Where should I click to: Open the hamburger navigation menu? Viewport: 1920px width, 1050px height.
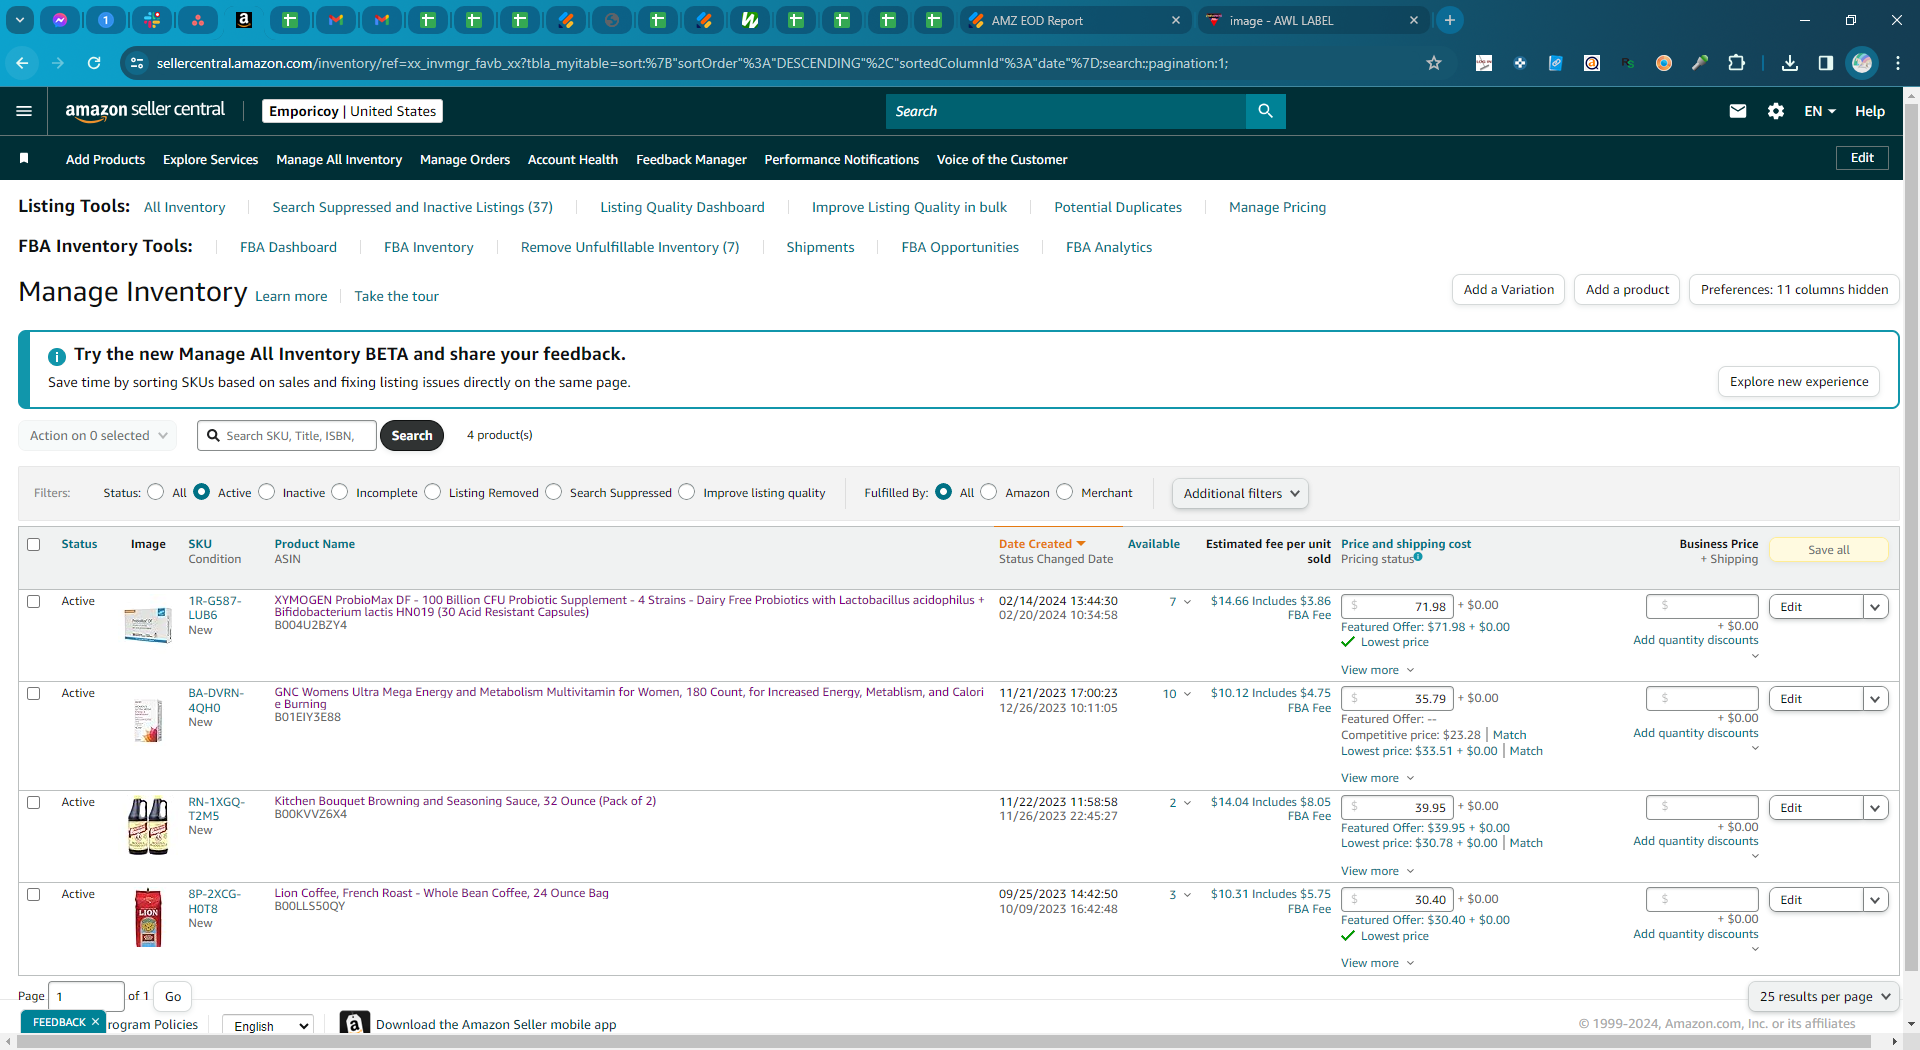[24, 111]
